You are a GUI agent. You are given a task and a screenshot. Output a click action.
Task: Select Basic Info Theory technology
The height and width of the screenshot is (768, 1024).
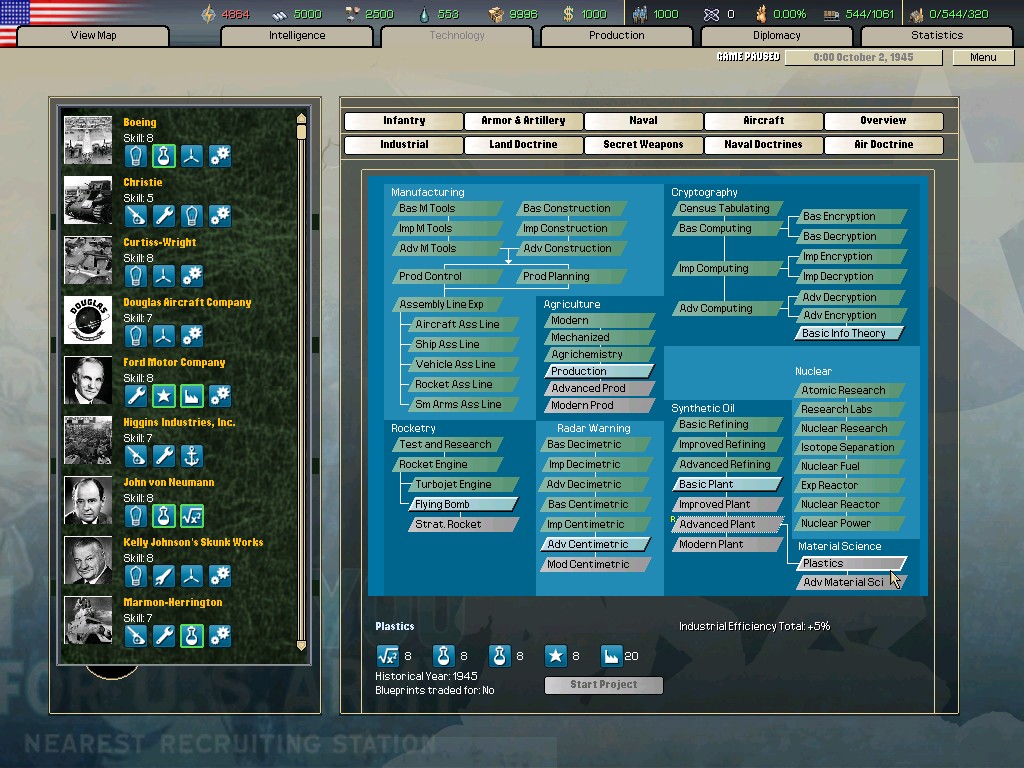pos(850,333)
